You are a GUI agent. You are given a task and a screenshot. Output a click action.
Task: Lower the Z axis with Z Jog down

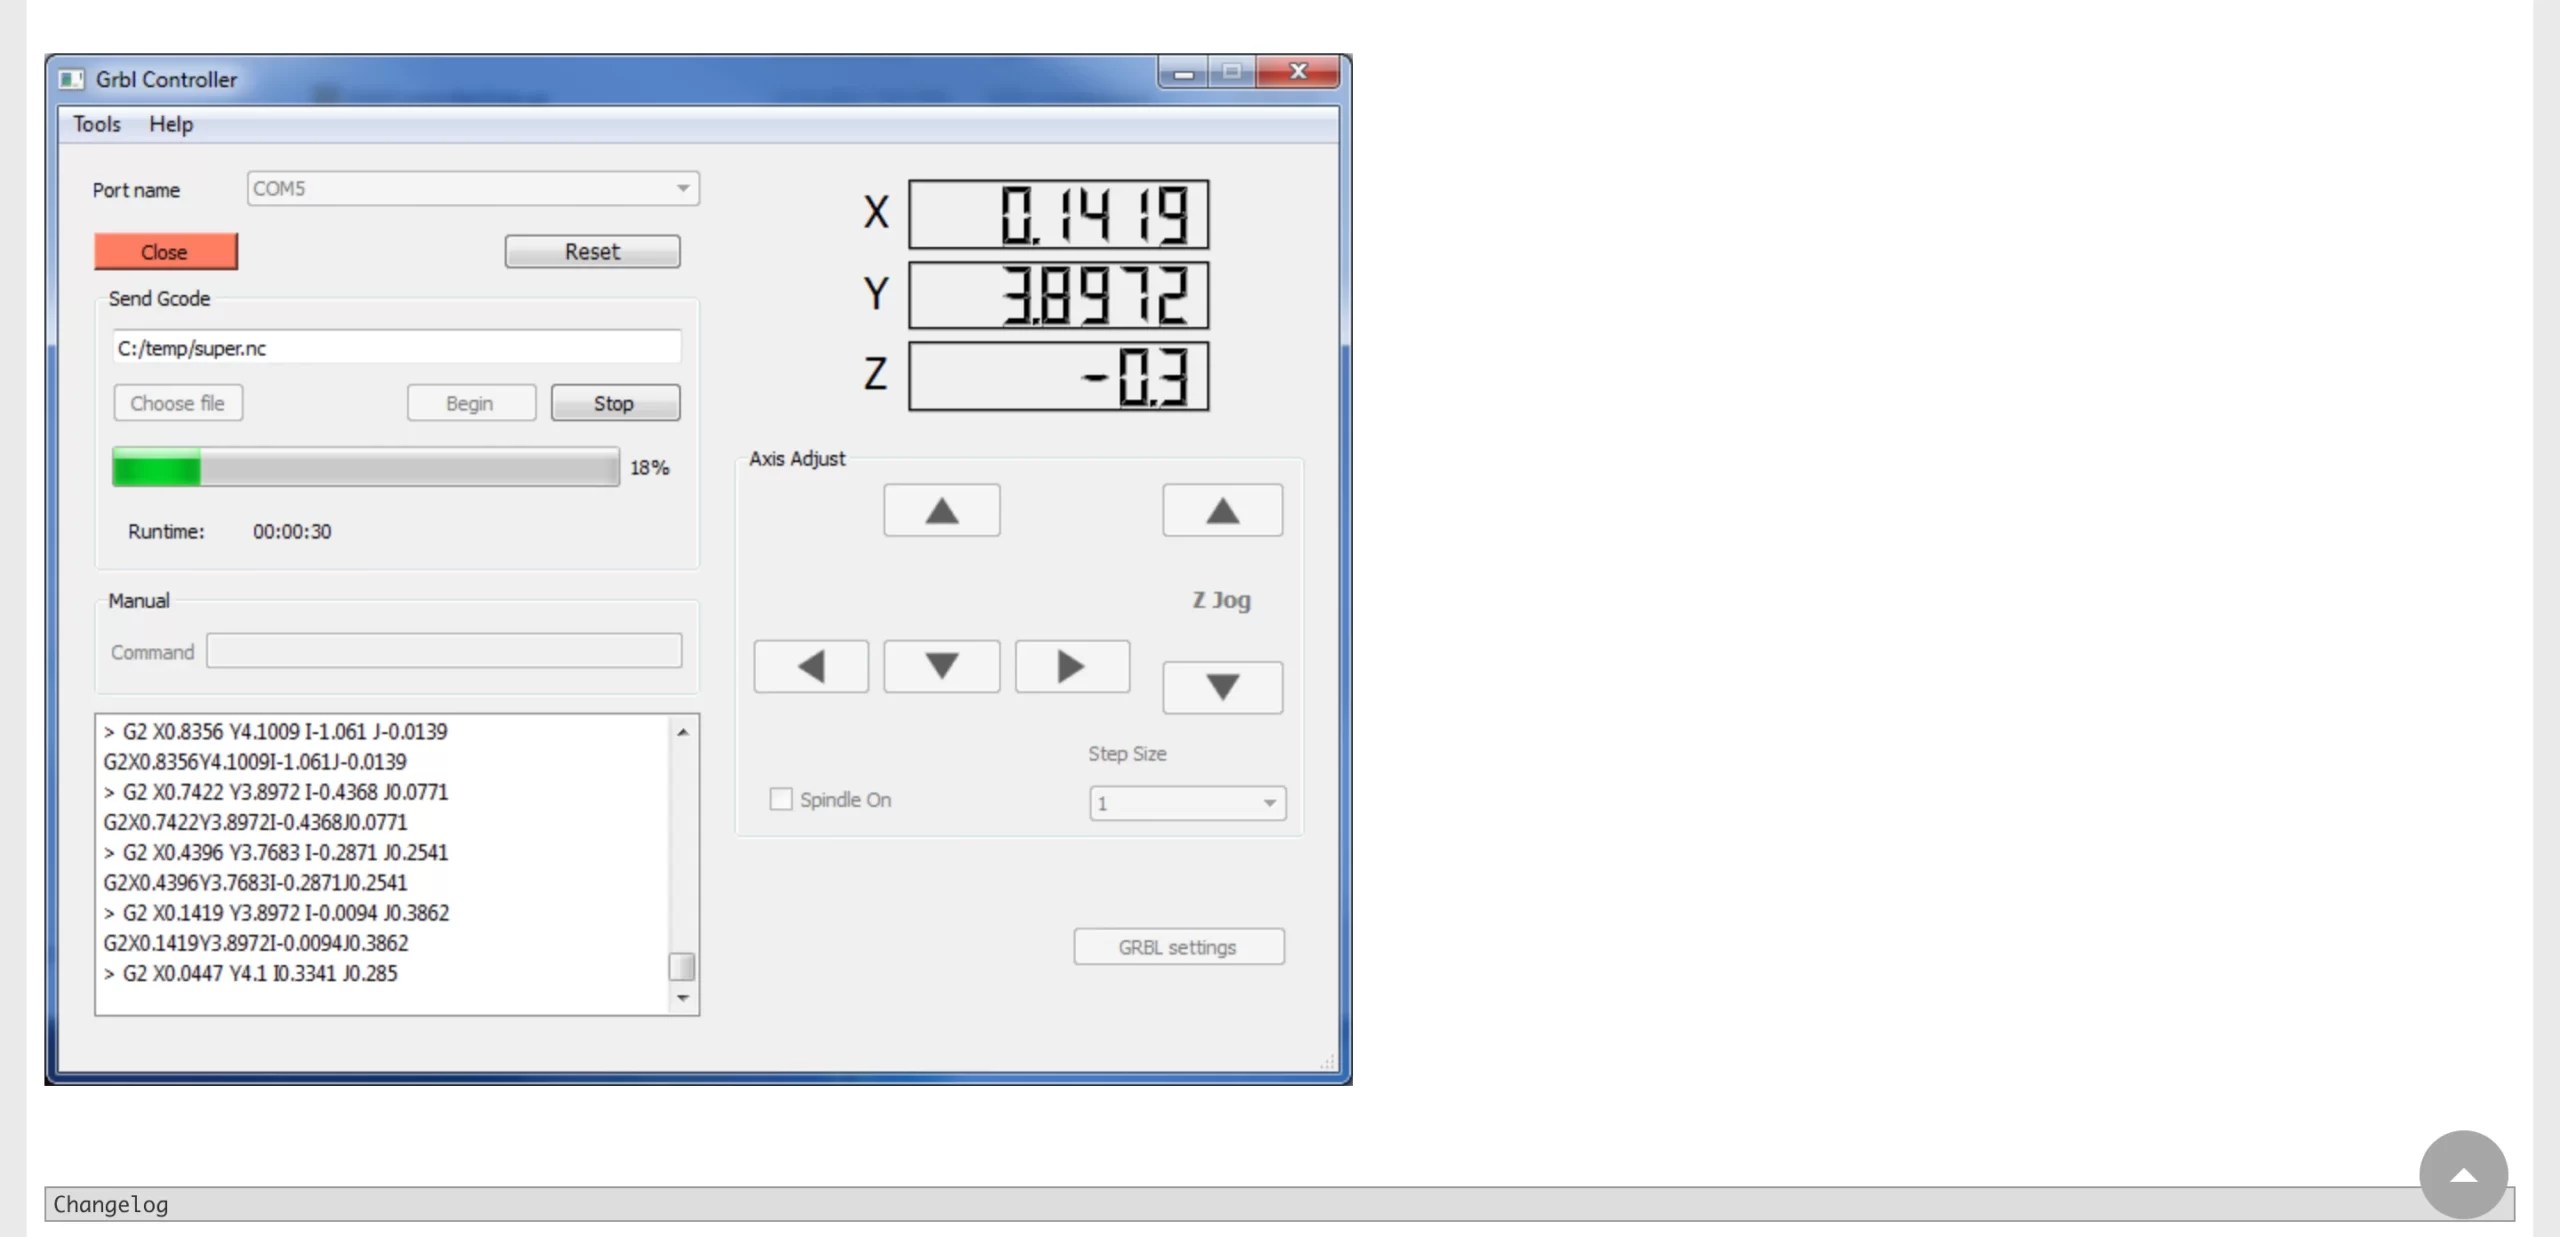1221,687
